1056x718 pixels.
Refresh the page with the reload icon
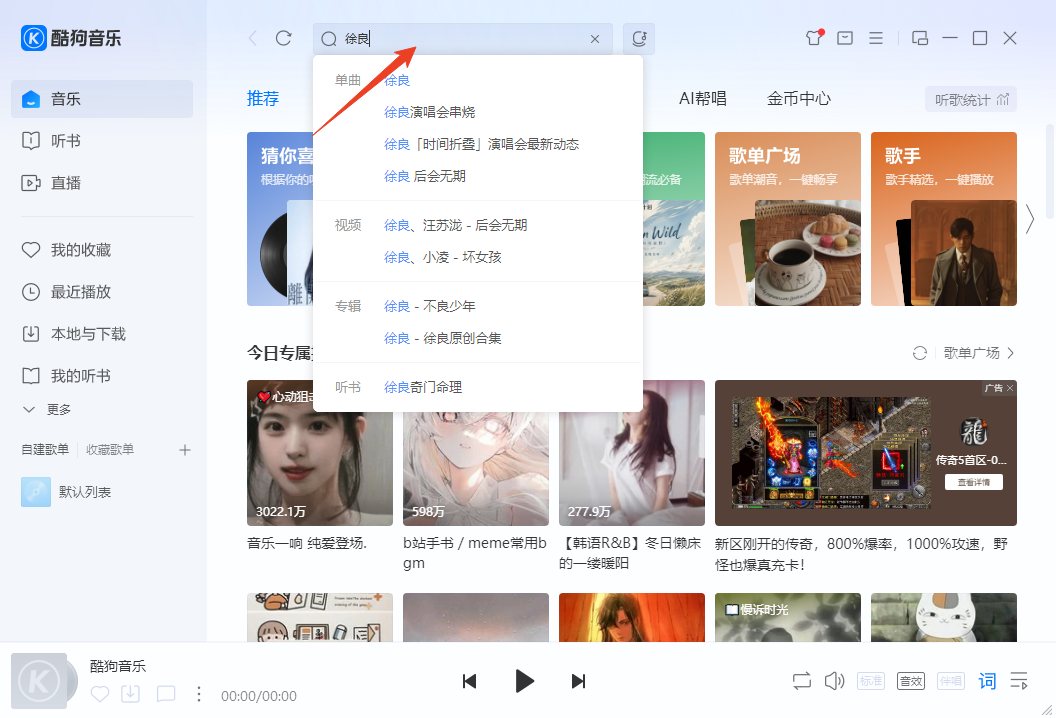point(284,38)
